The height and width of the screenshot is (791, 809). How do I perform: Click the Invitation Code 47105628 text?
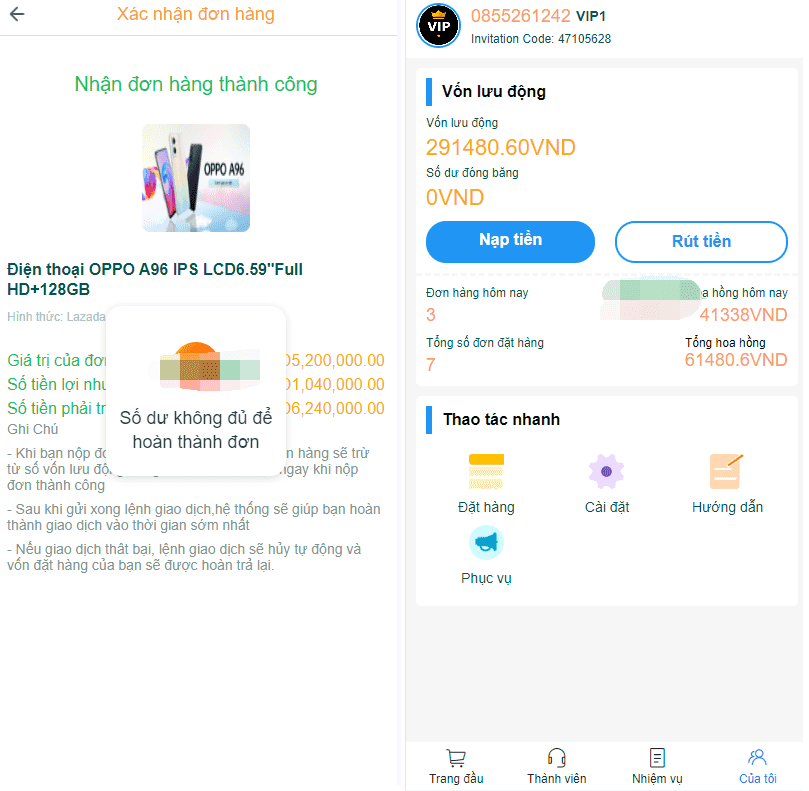coord(541,39)
